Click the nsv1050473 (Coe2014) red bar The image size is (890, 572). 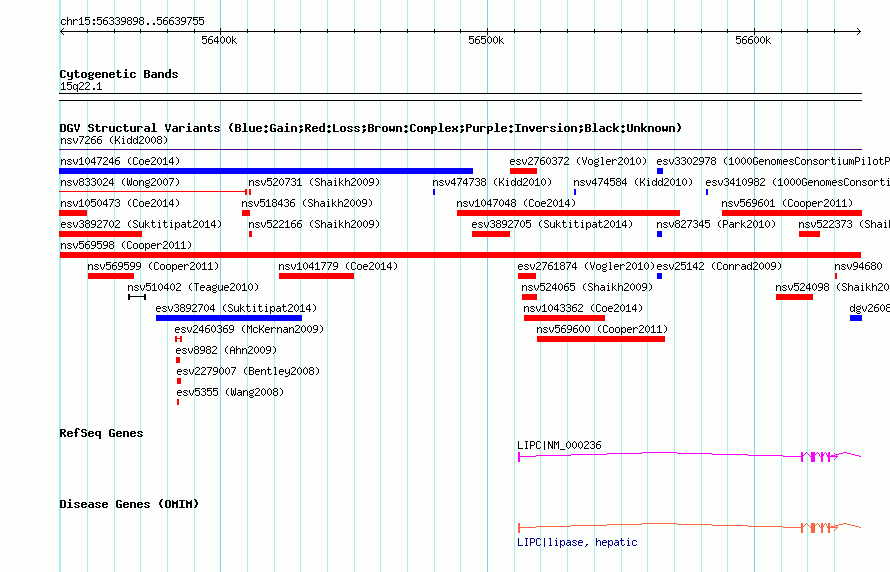pyautogui.click(x=73, y=213)
